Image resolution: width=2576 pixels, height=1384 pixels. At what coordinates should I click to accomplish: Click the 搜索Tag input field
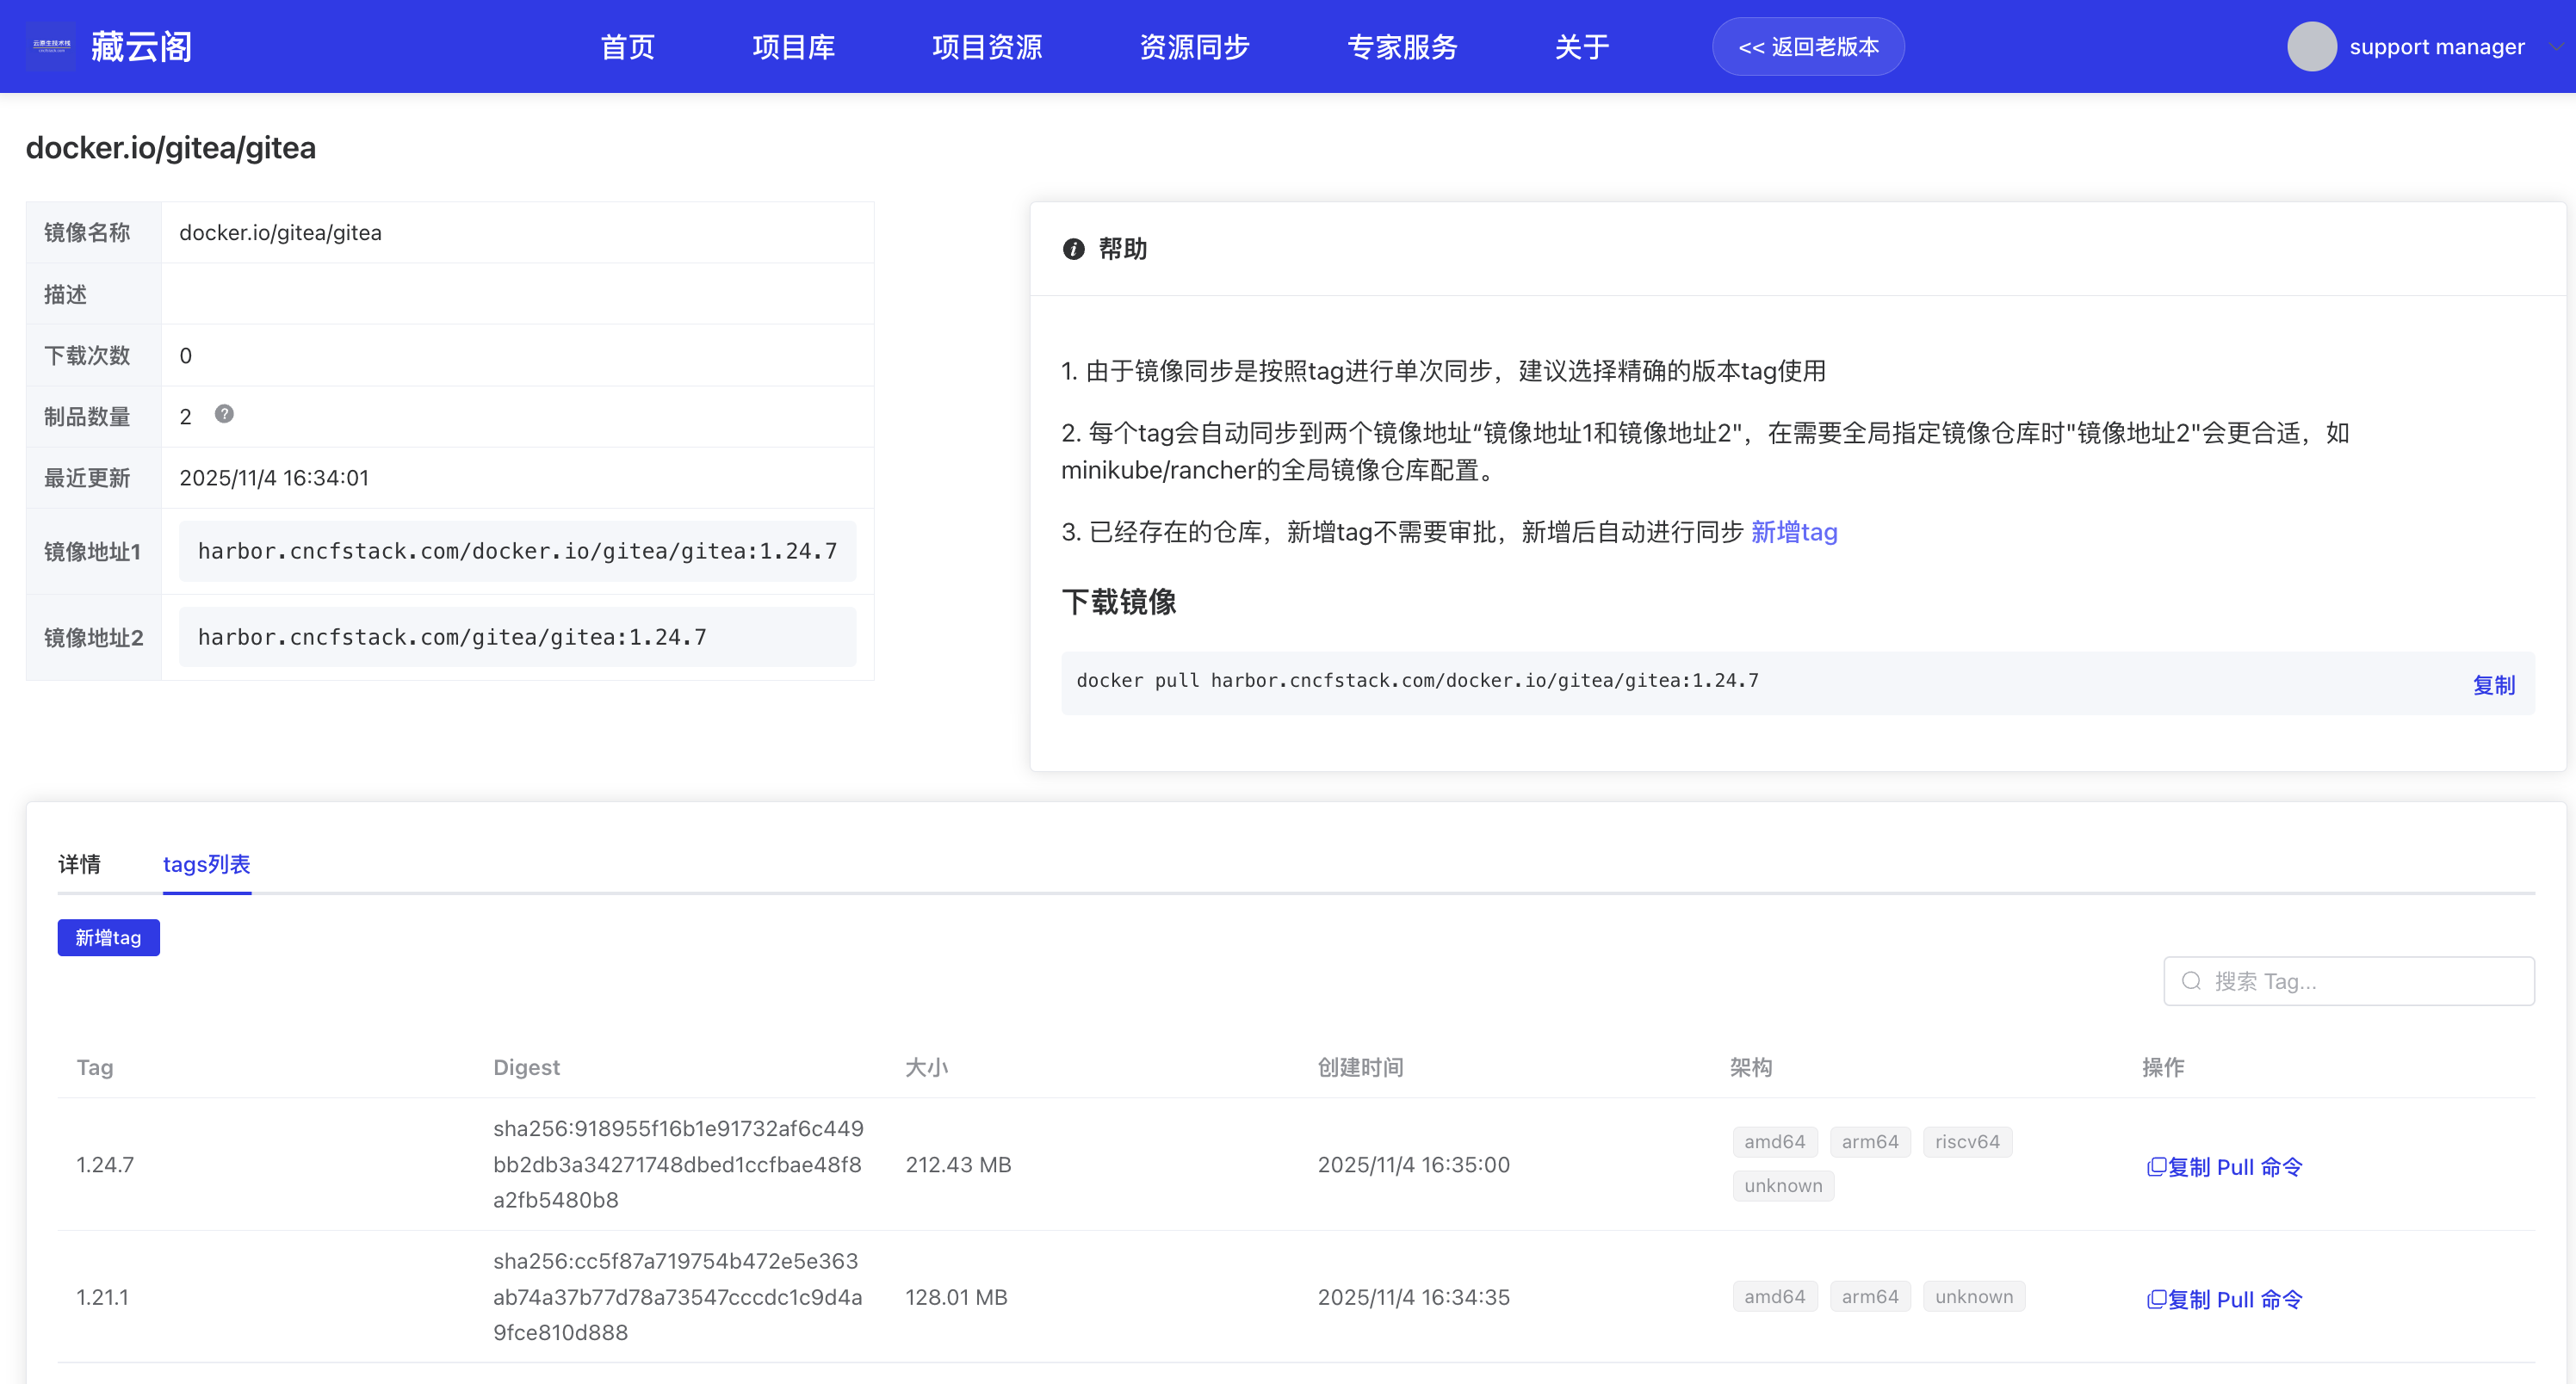click(2350, 981)
